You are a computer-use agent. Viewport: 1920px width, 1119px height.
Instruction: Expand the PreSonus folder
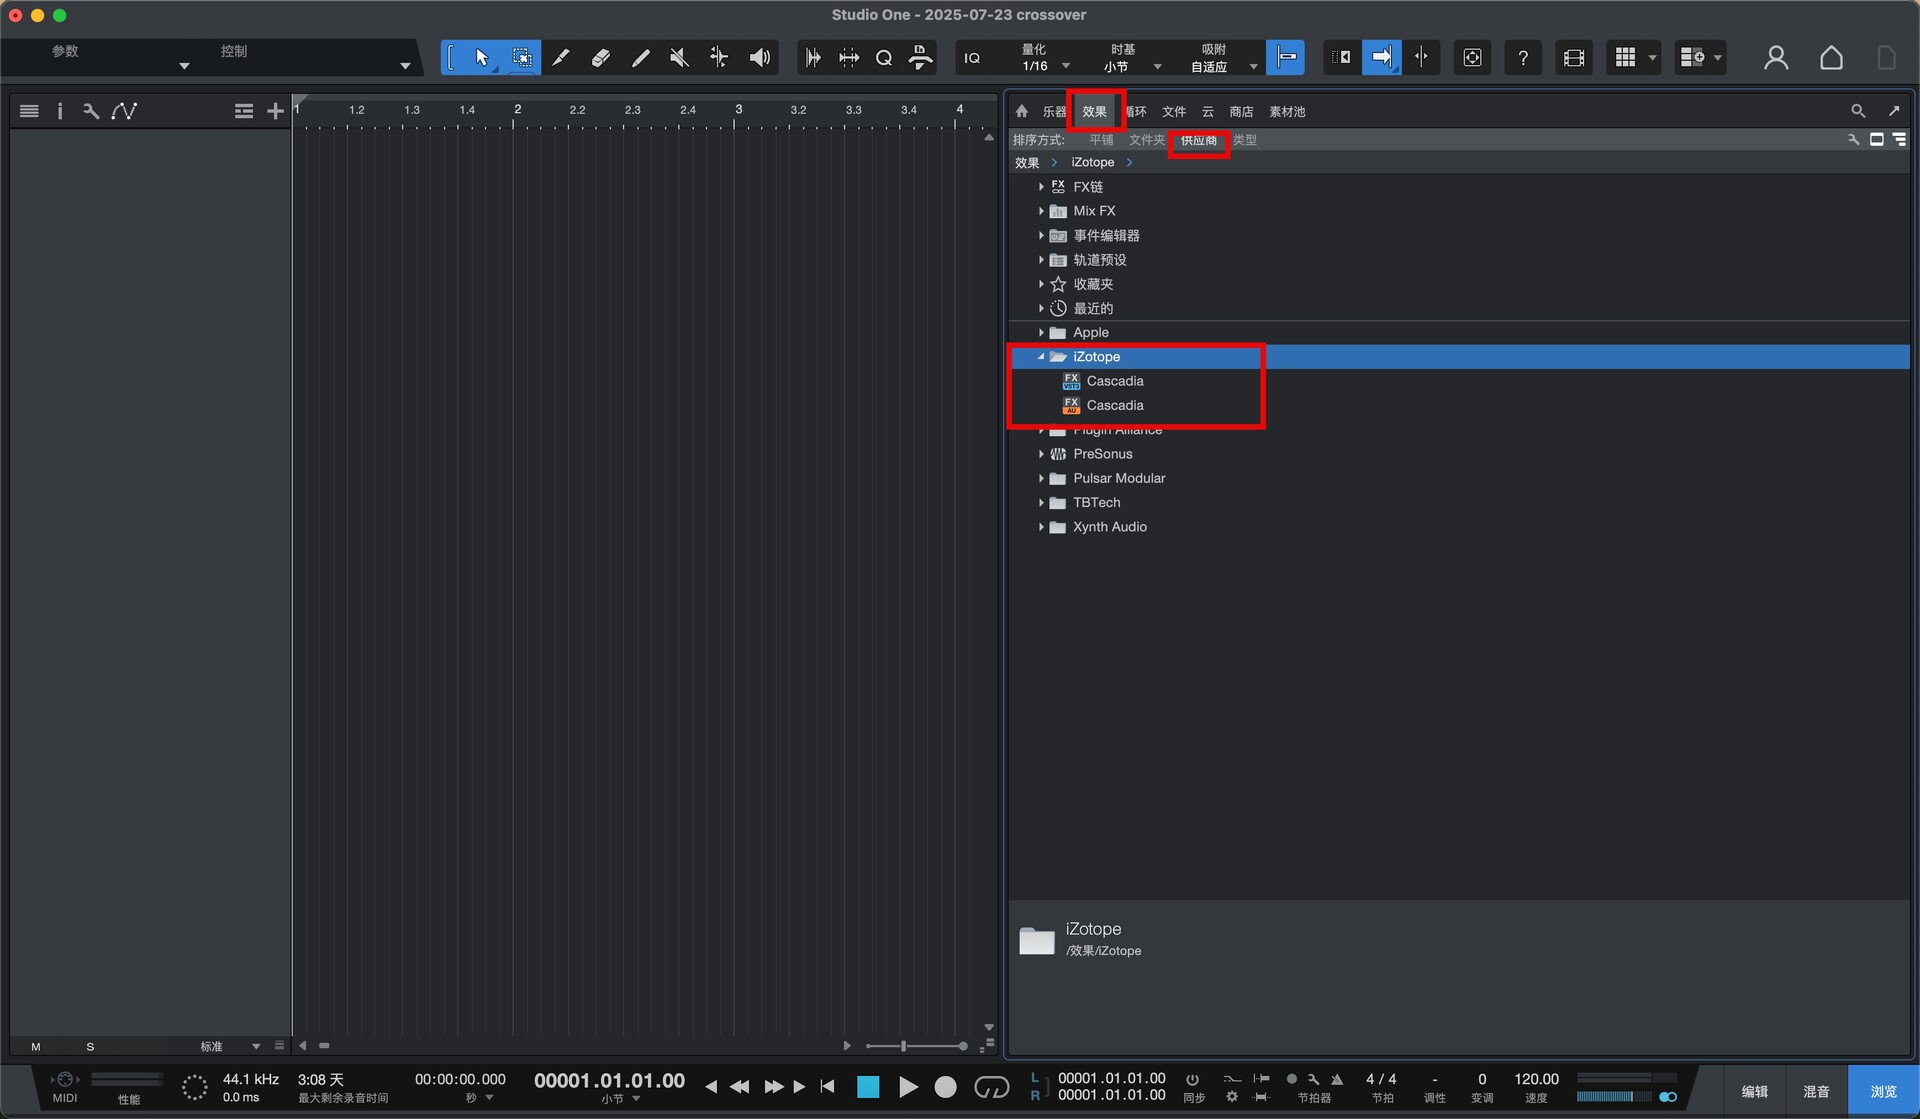point(1041,454)
